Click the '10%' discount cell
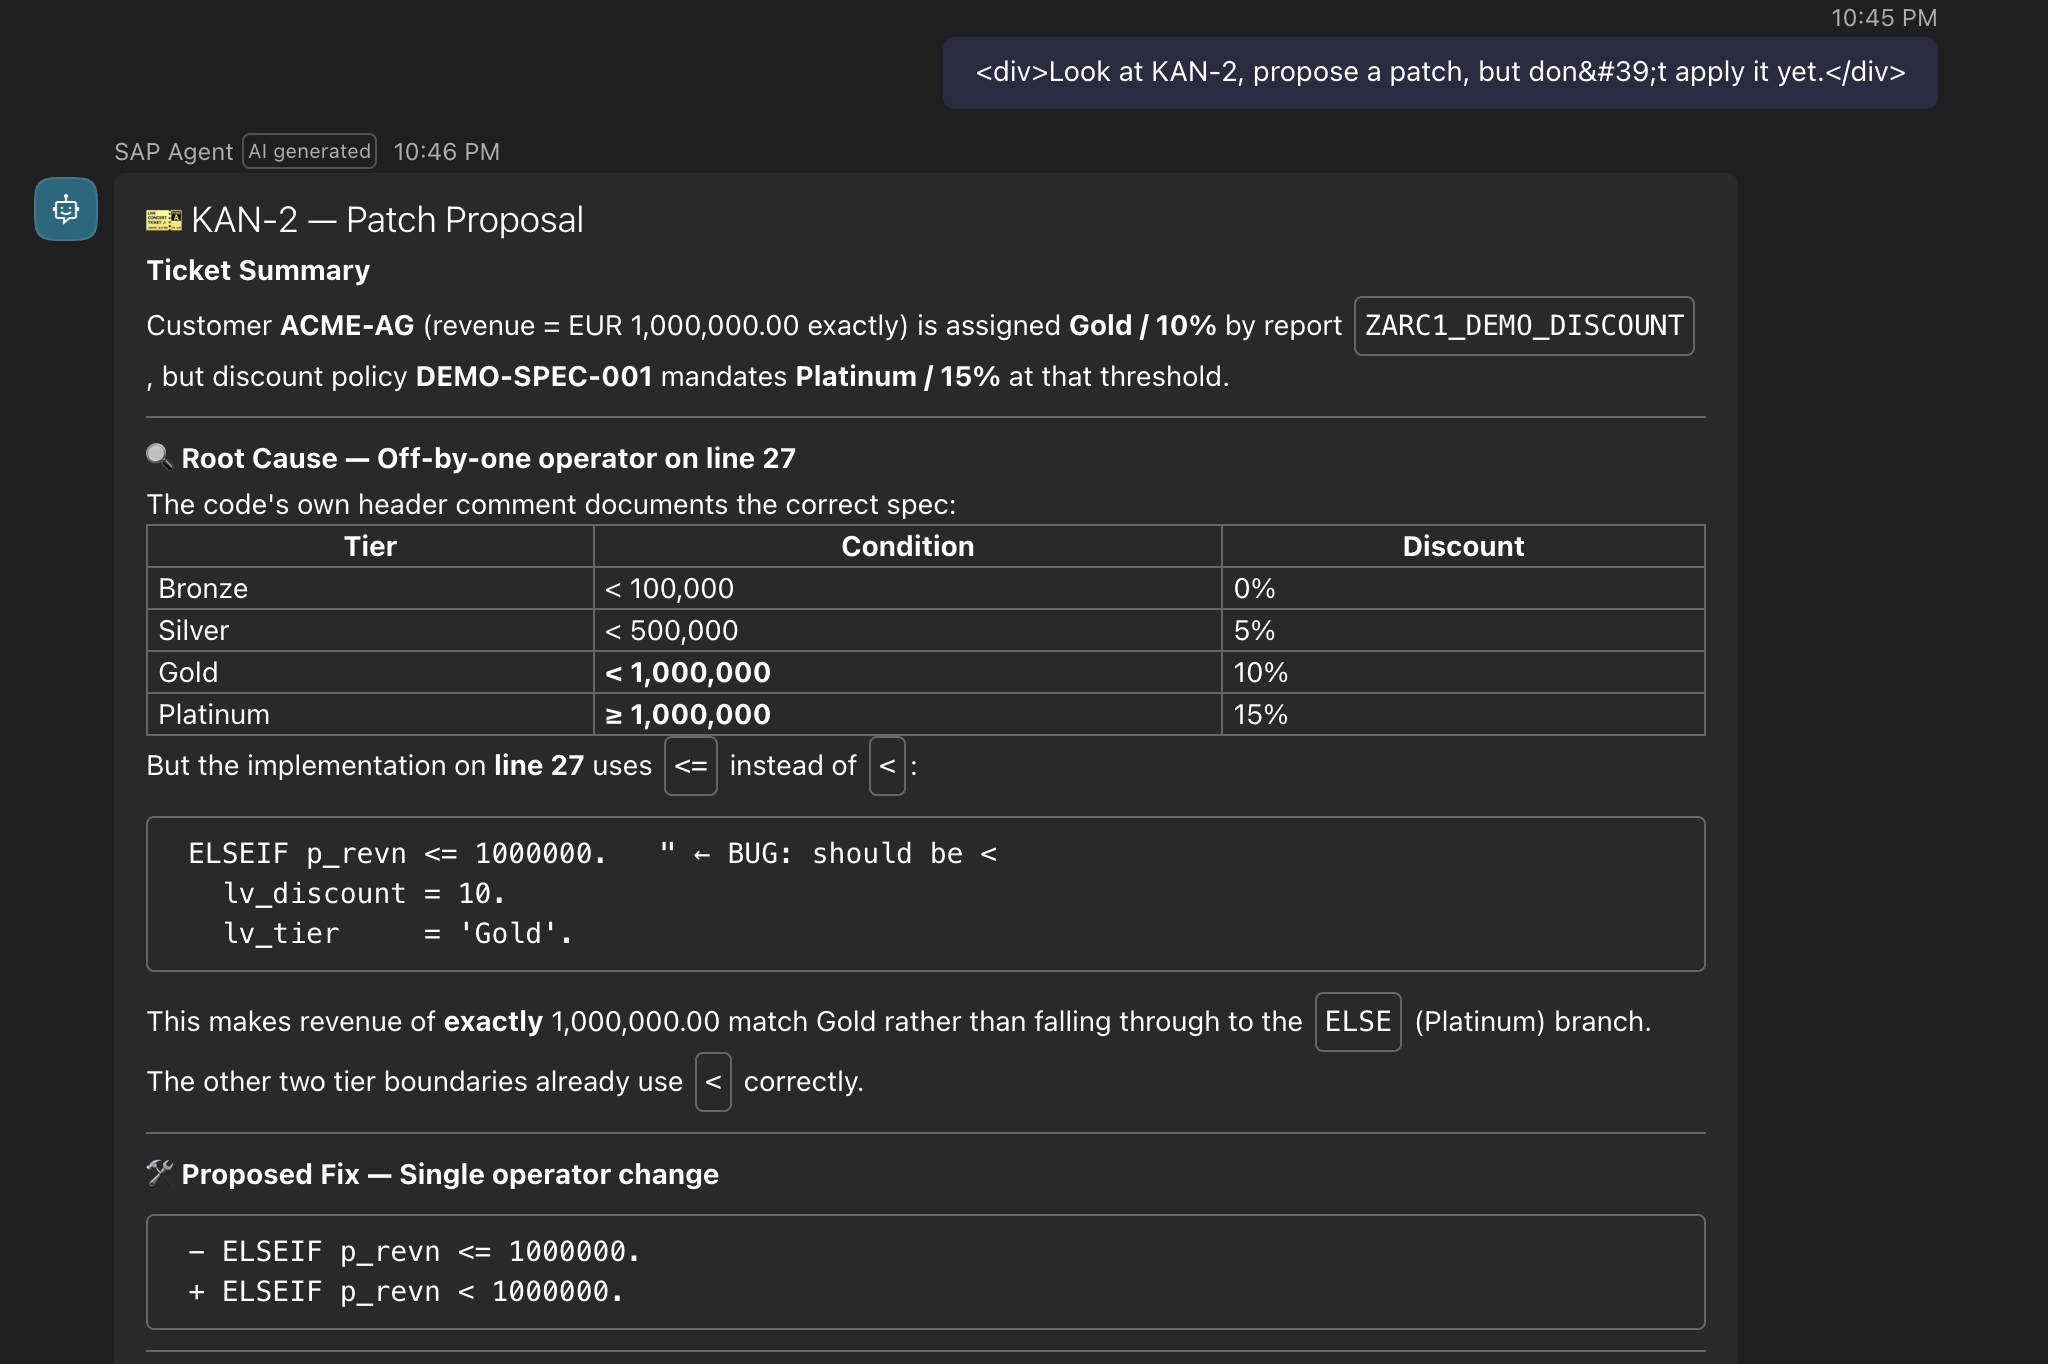Viewport: 2048px width, 1364px height. point(1463,672)
